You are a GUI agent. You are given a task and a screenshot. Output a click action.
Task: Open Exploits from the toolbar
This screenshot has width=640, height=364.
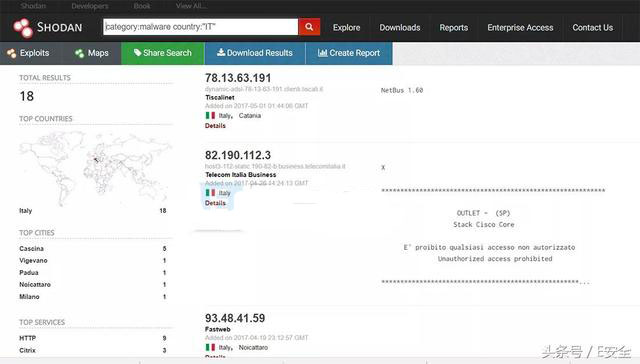tap(28, 53)
